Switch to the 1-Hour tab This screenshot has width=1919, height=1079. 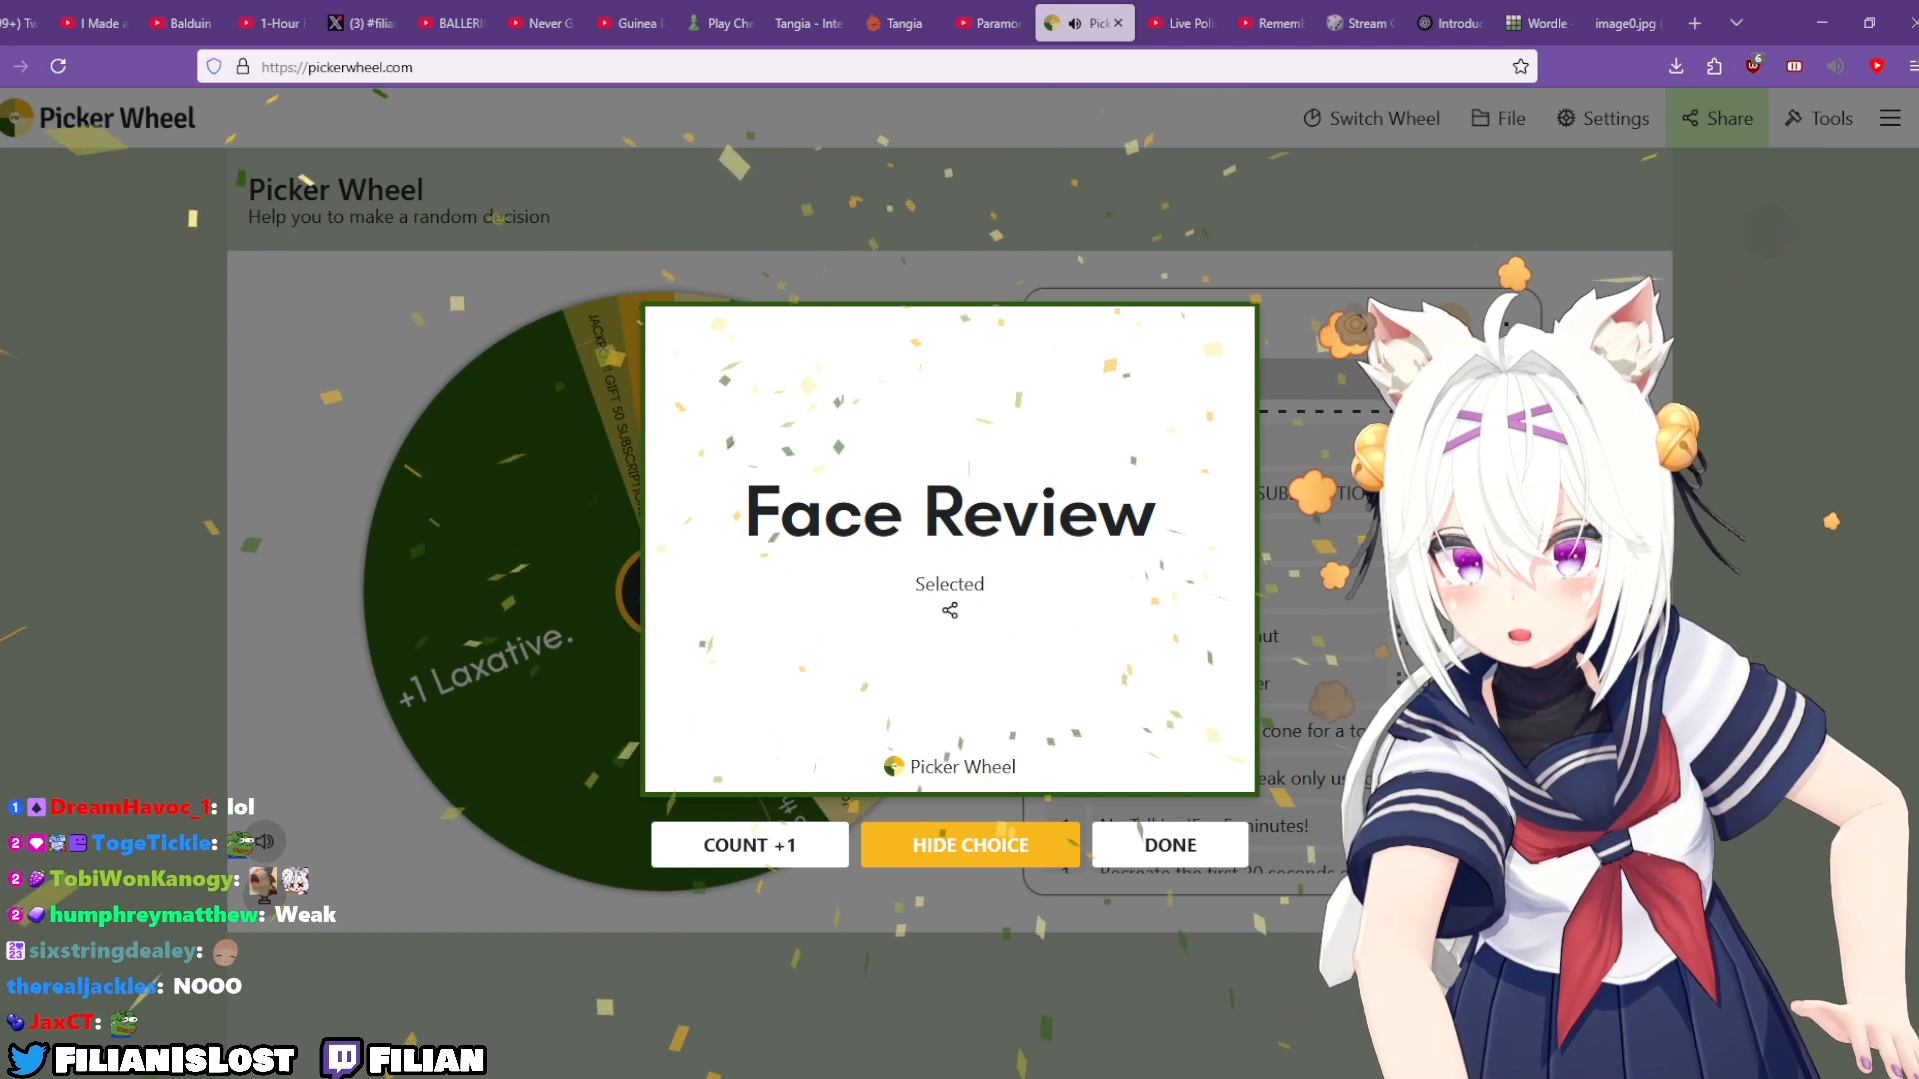point(270,23)
